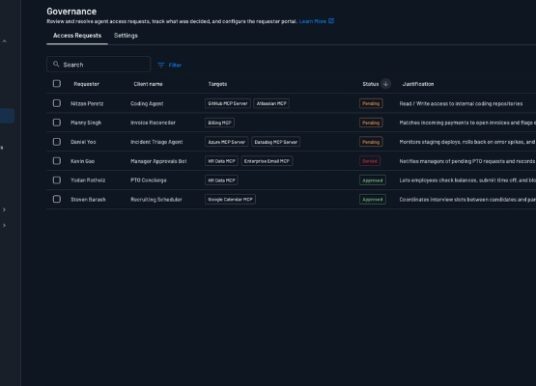Click the Google Calendar MCP target tag
Image resolution: width=536 pixels, height=386 pixels.
point(230,199)
